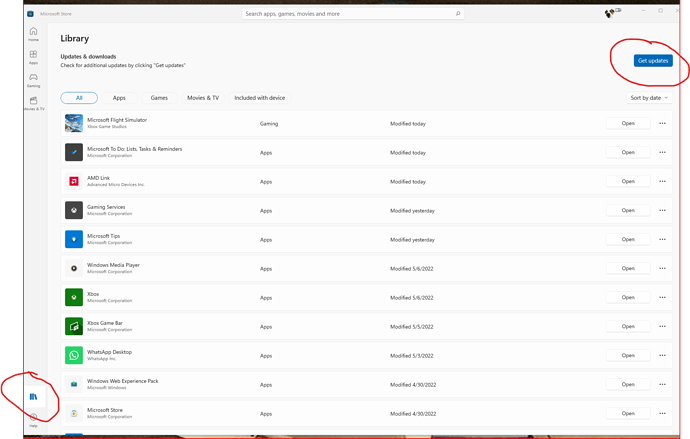
Task: Open more options for Gaming Services
Action: click(x=662, y=211)
